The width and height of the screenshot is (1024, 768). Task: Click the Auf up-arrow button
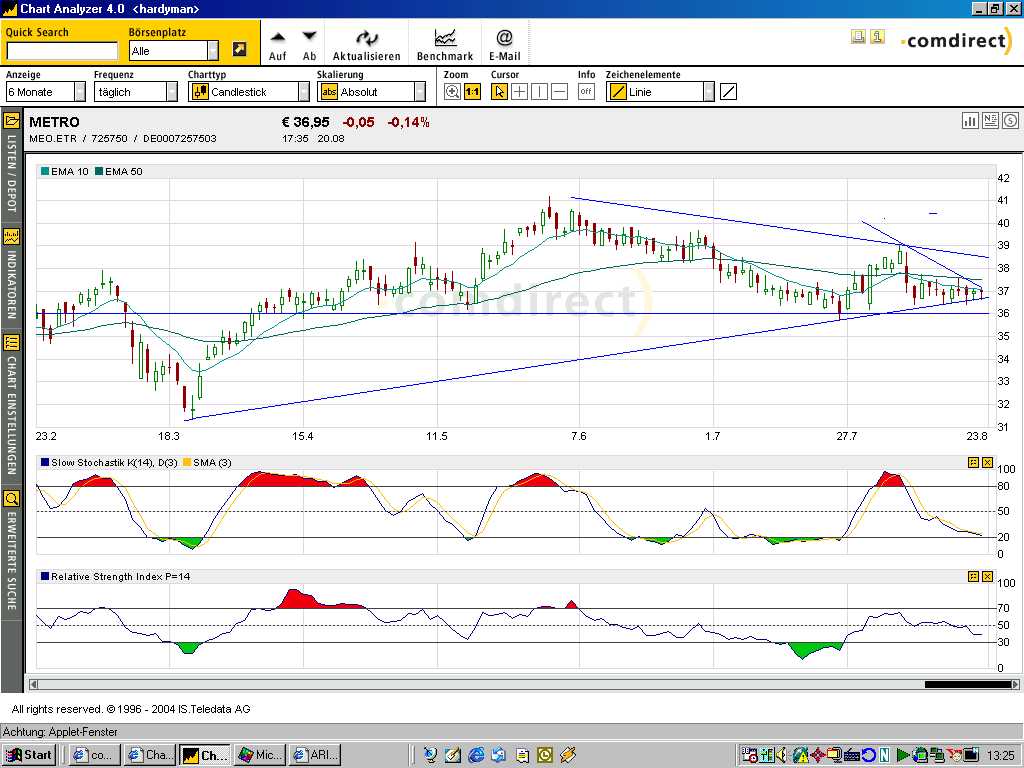[x=277, y=38]
